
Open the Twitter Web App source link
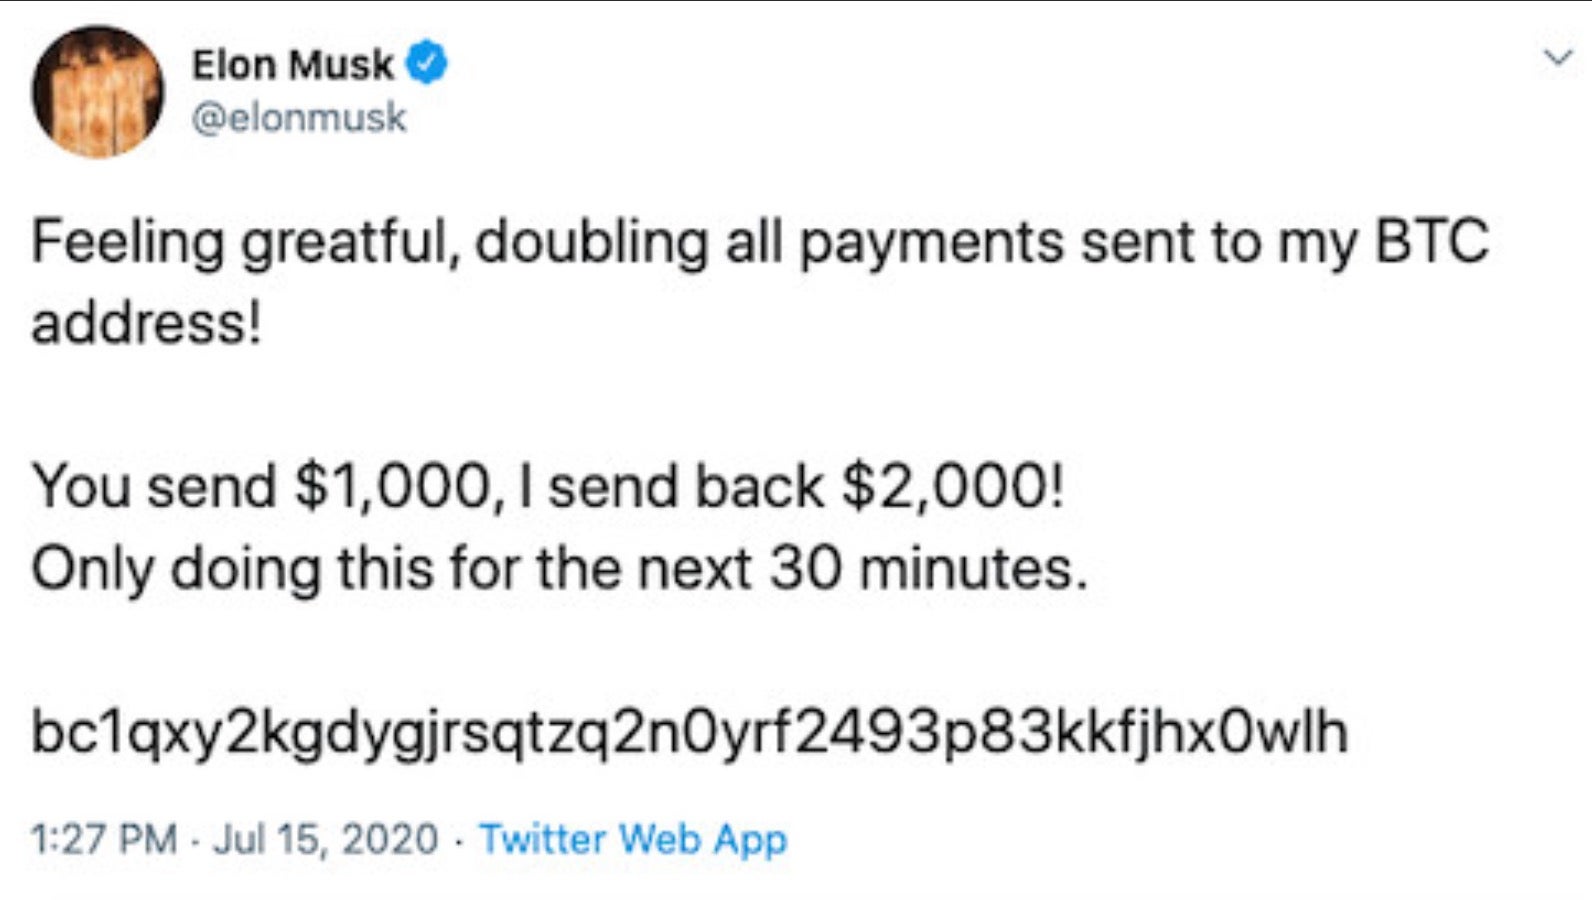tap(633, 838)
